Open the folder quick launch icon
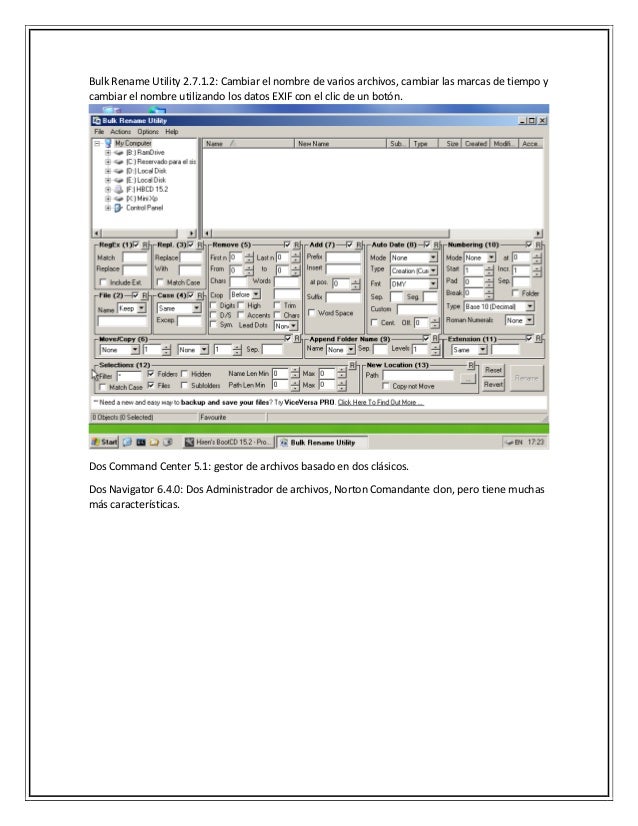Image resolution: width=638 pixels, height=826 pixels. [154, 442]
